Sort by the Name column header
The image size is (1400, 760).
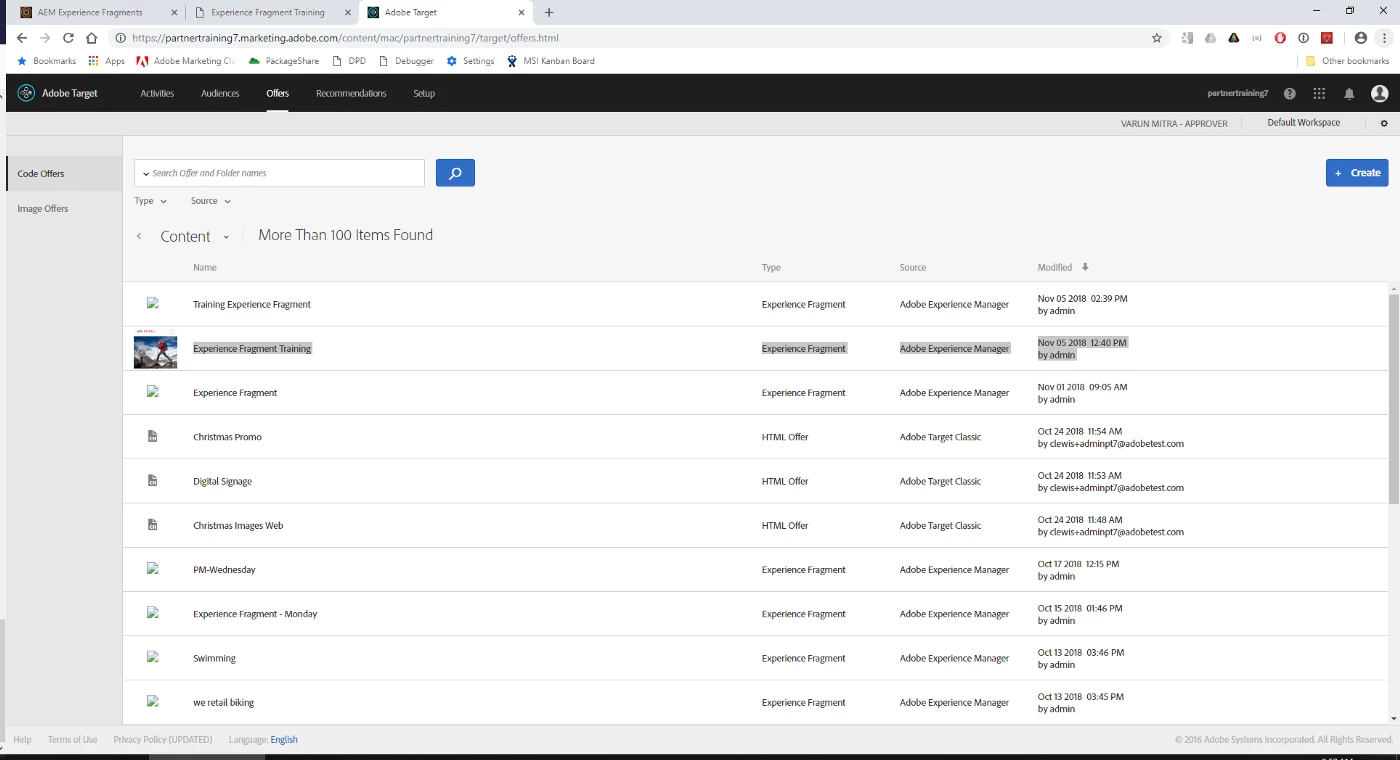click(x=205, y=268)
